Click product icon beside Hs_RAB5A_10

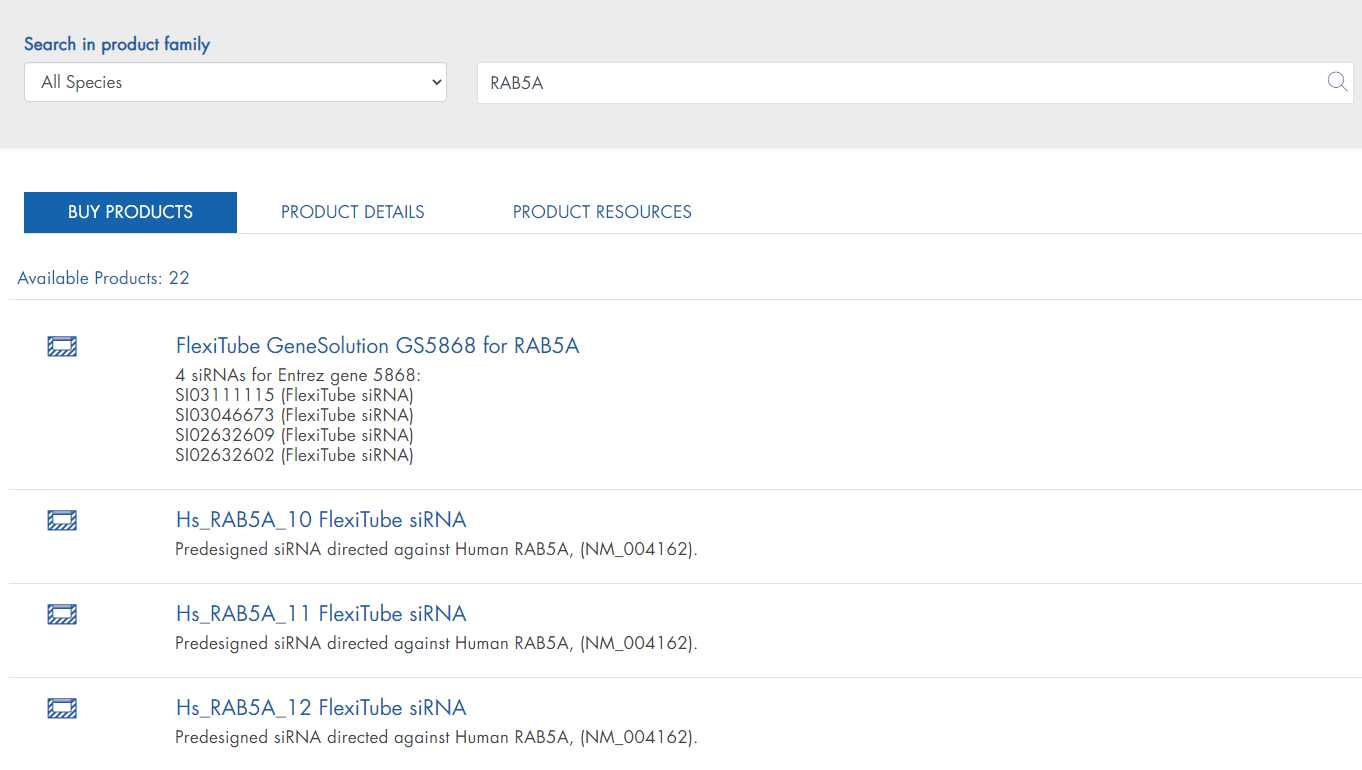click(62, 521)
